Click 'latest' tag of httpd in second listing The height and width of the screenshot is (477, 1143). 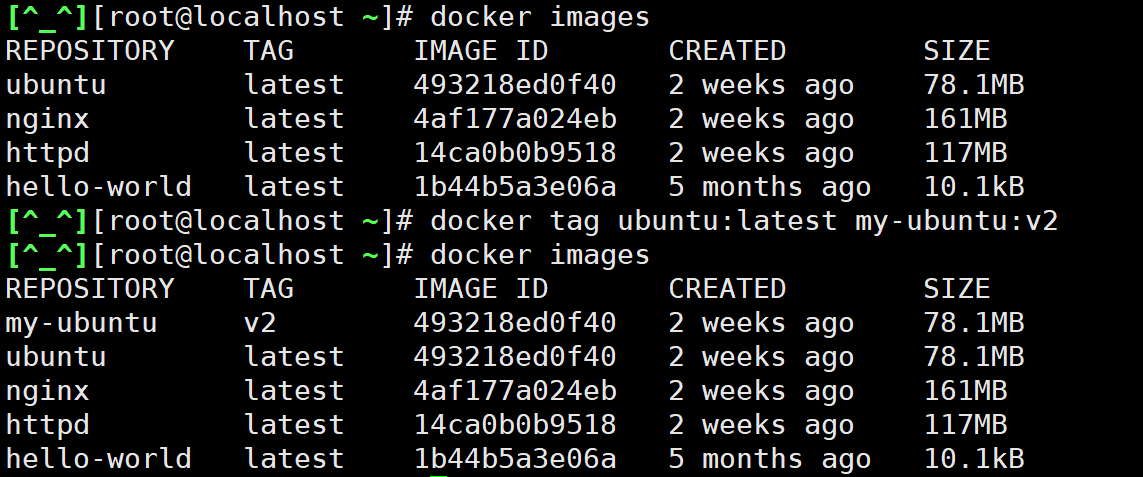[x=294, y=425]
